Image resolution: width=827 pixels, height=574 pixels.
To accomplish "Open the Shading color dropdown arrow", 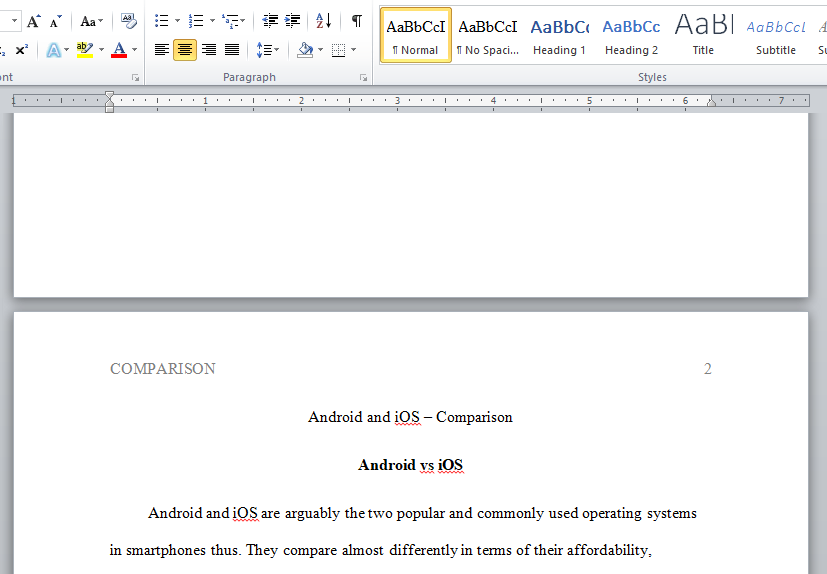I will coord(320,50).
